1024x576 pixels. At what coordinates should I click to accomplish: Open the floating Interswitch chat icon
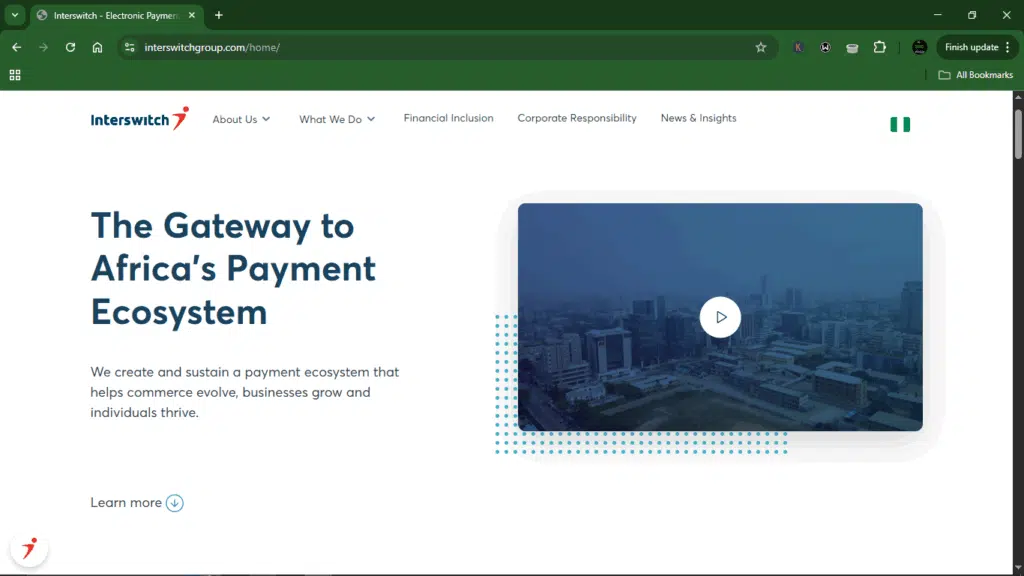point(29,548)
